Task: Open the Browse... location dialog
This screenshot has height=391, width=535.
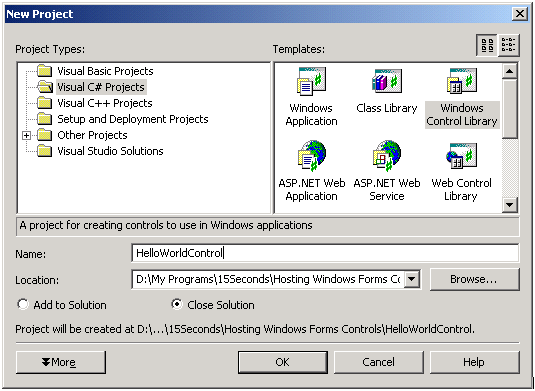Action: (475, 279)
